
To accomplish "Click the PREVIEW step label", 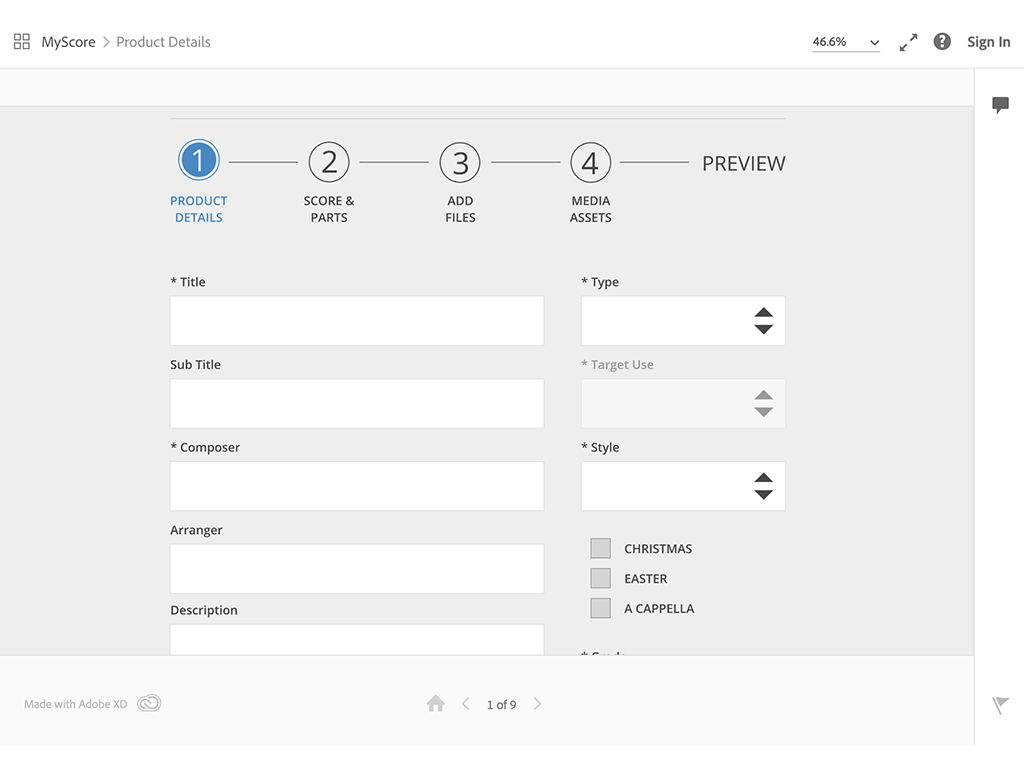I will tap(743, 163).
